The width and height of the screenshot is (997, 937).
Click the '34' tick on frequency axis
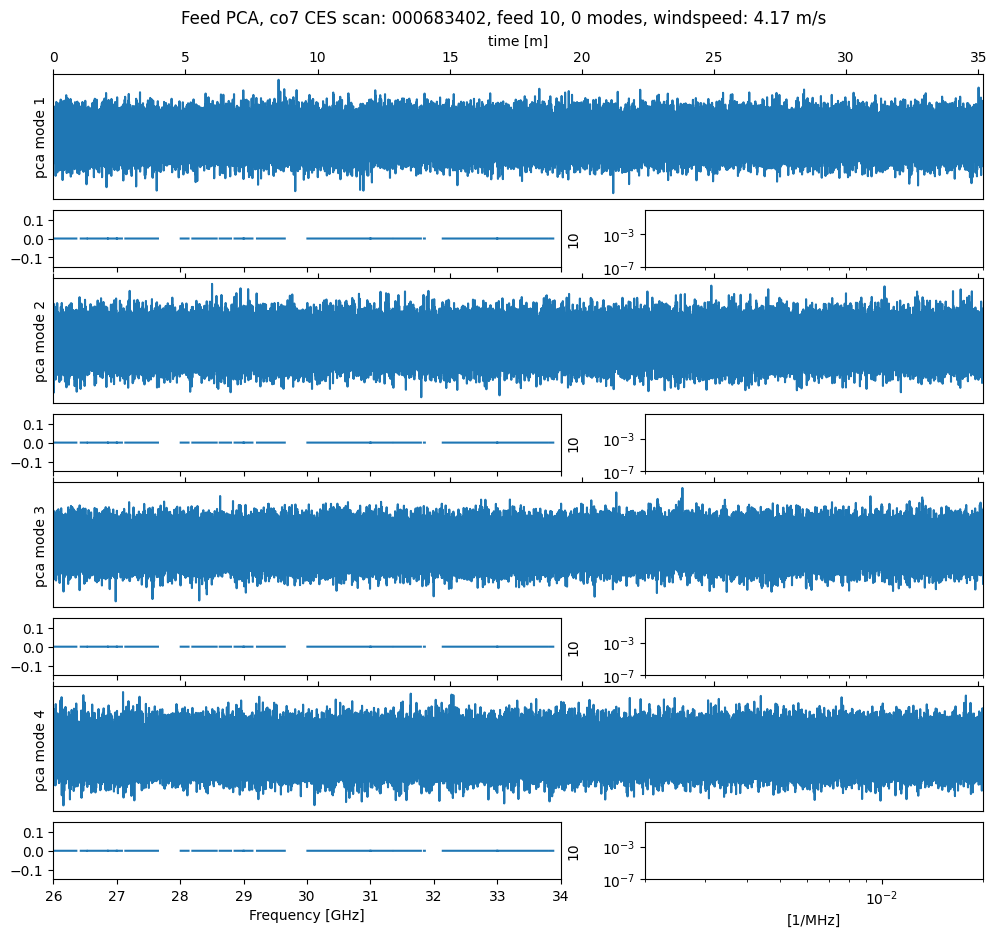[x=561, y=896]
